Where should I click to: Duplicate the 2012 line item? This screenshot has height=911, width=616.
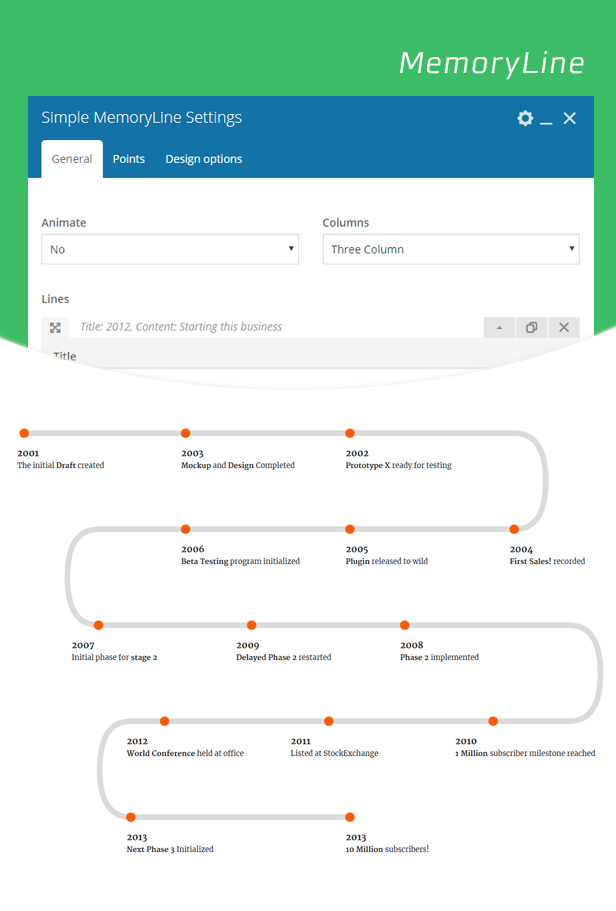click(x=532, y=327)
